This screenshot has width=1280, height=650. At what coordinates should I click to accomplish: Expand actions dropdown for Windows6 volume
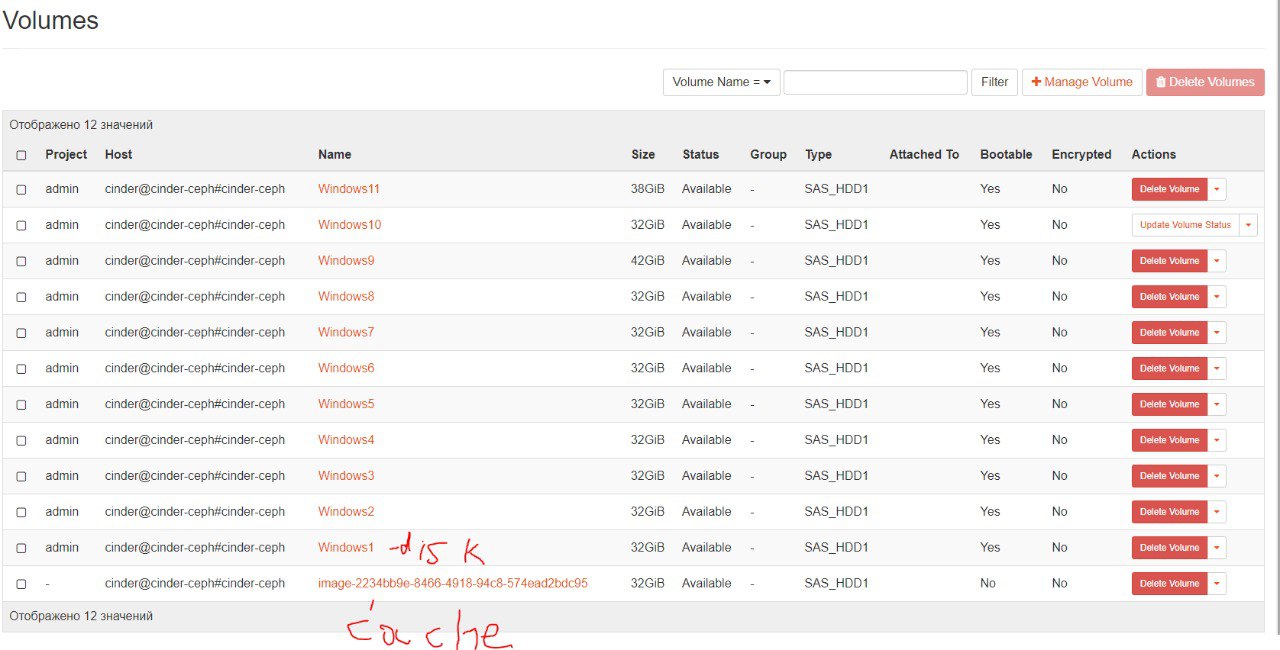1217,369
